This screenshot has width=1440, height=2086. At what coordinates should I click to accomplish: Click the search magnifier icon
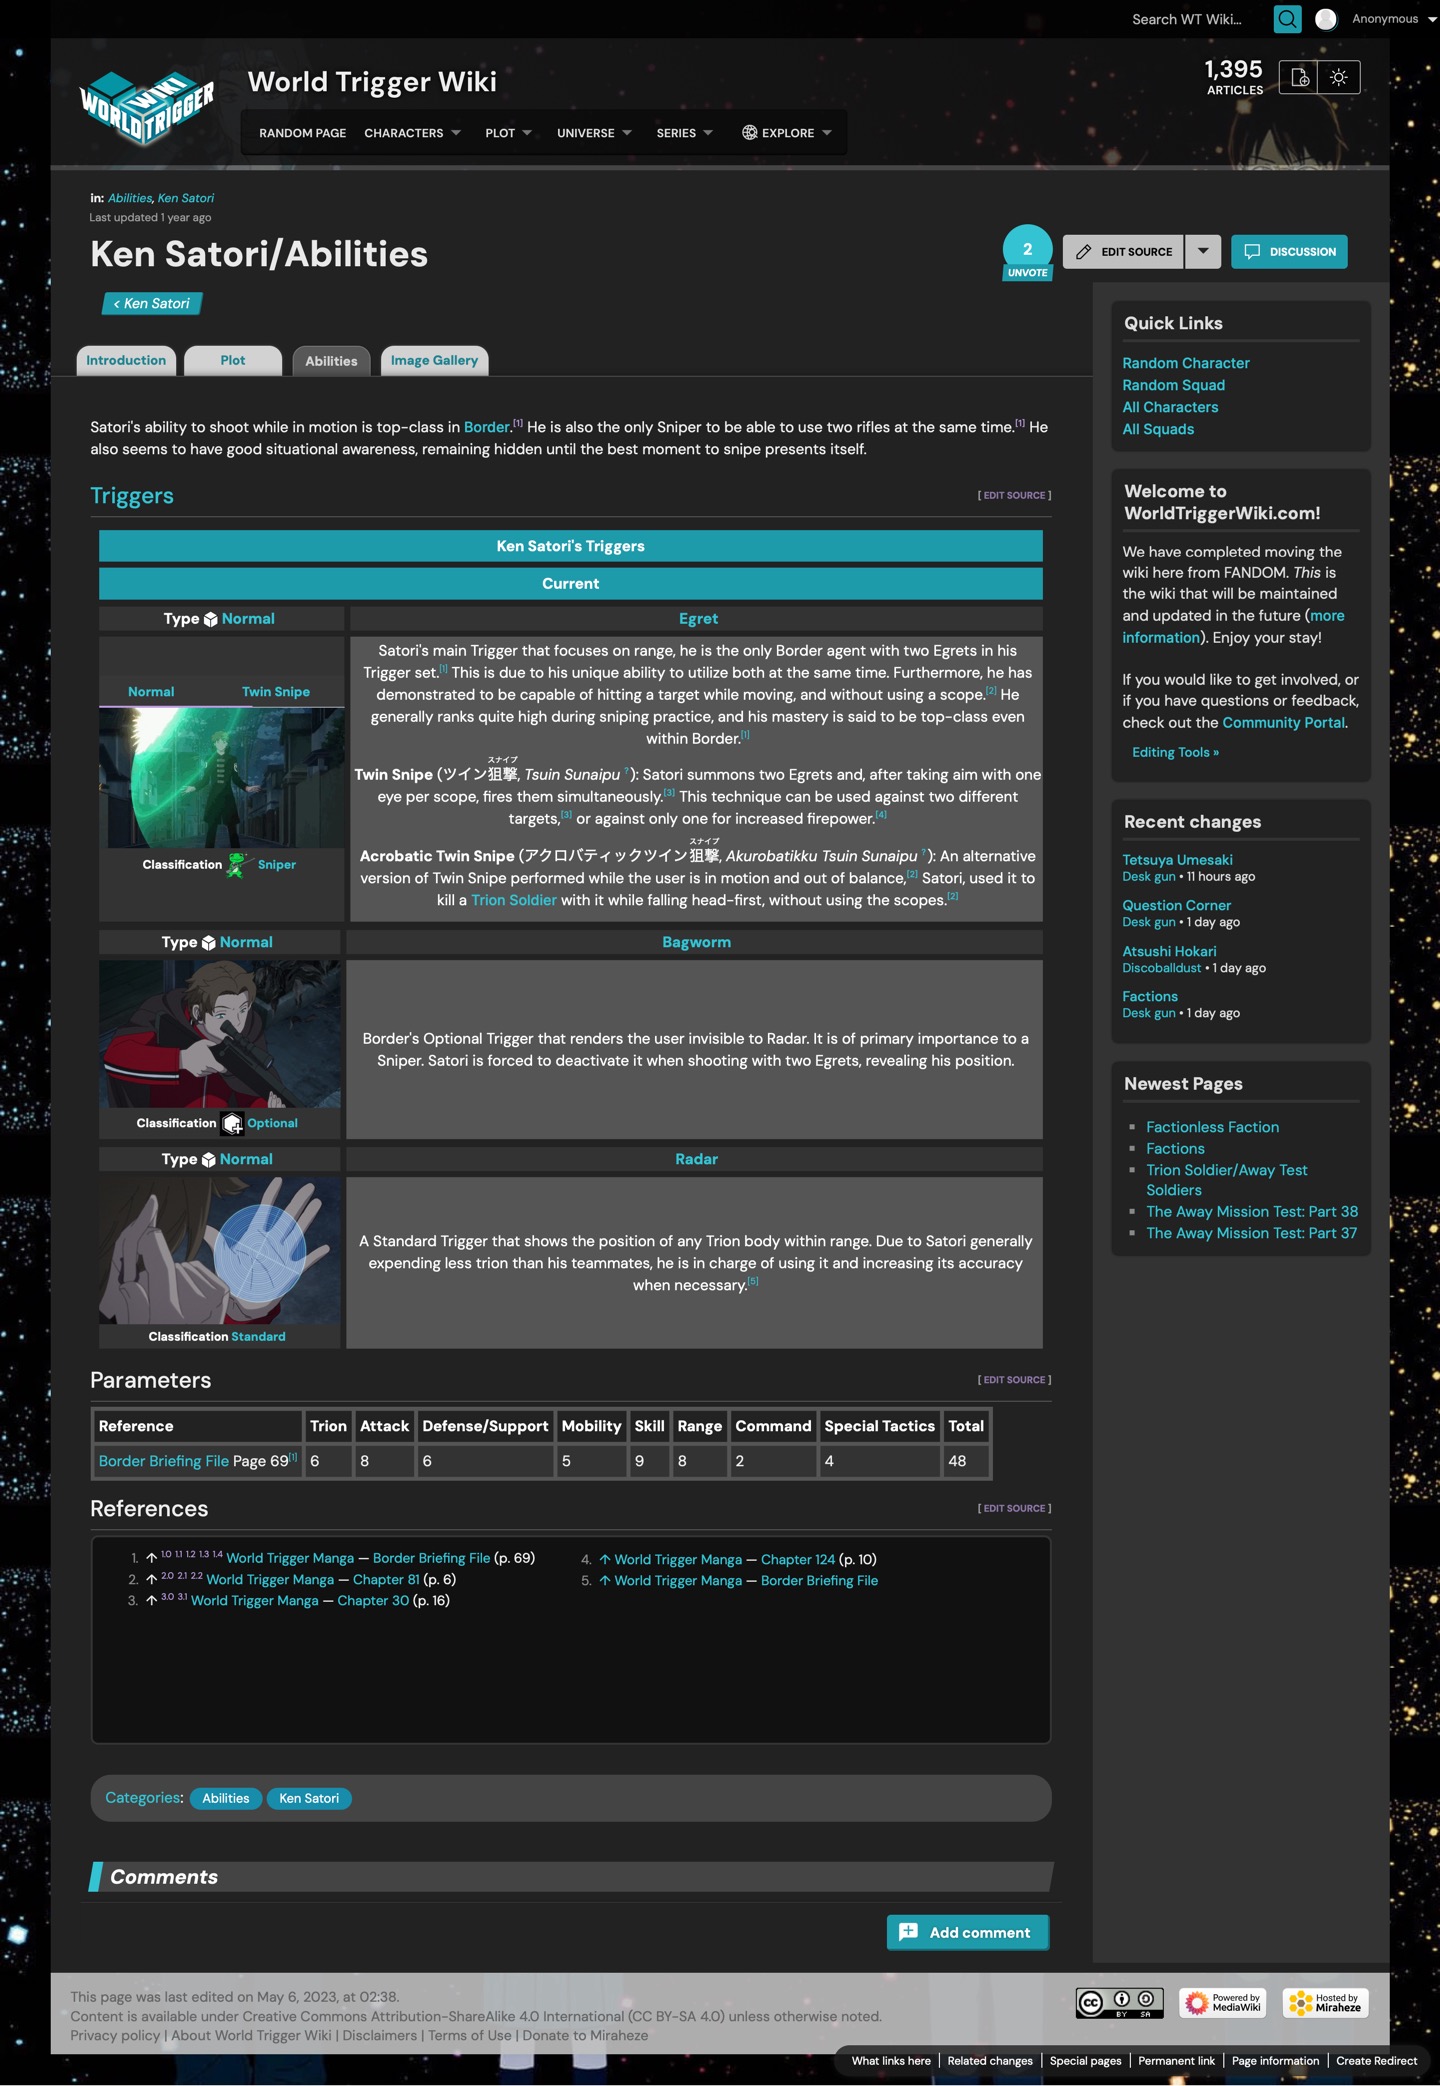click(x=1287, y=19)
